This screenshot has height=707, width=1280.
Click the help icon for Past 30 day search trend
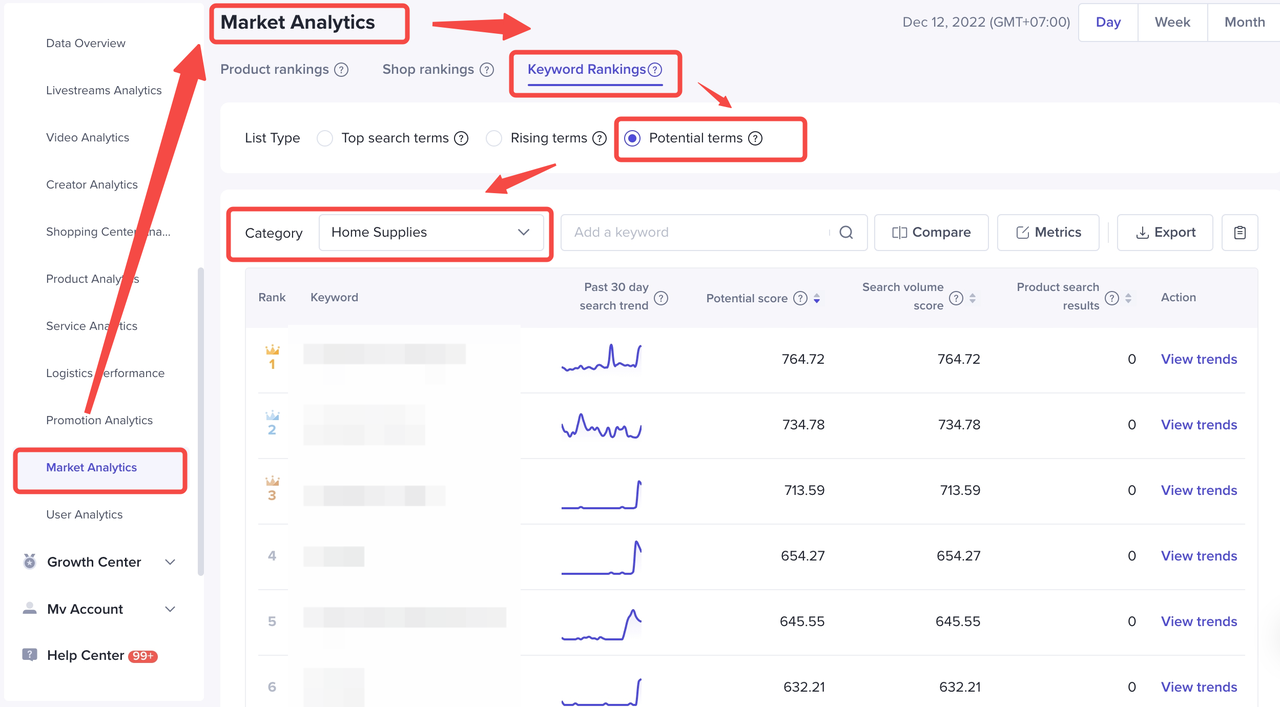point(661,298)
